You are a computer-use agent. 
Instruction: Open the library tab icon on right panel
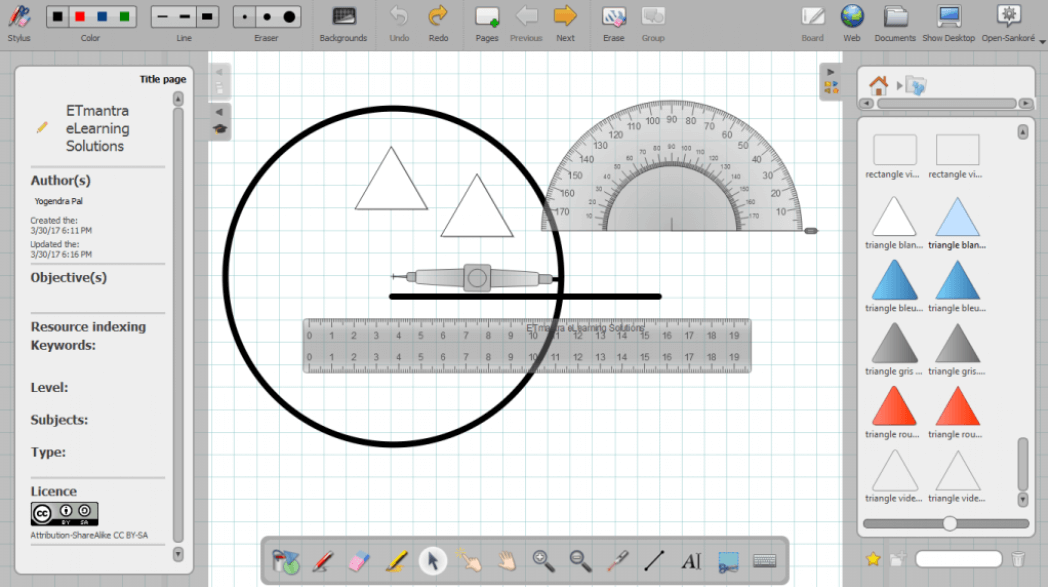[831, 88]
